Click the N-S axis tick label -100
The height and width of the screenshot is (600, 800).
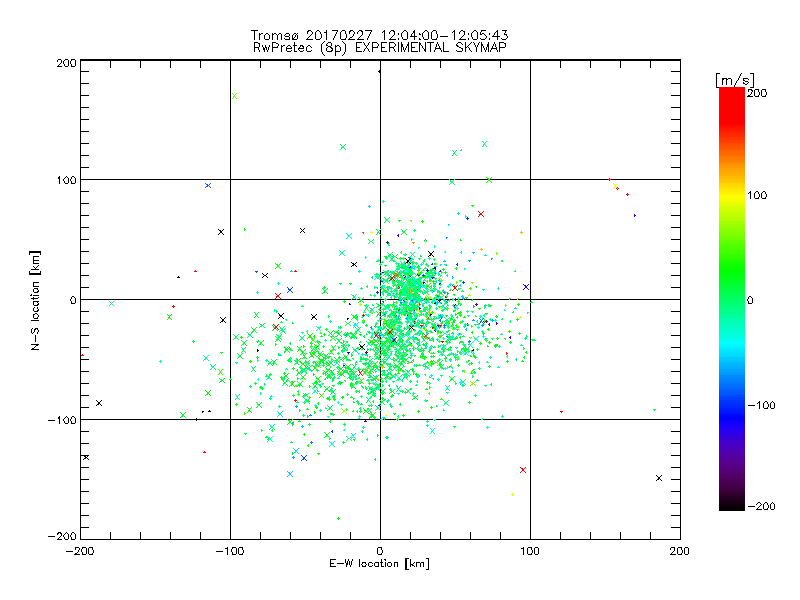tap(62, 420)
